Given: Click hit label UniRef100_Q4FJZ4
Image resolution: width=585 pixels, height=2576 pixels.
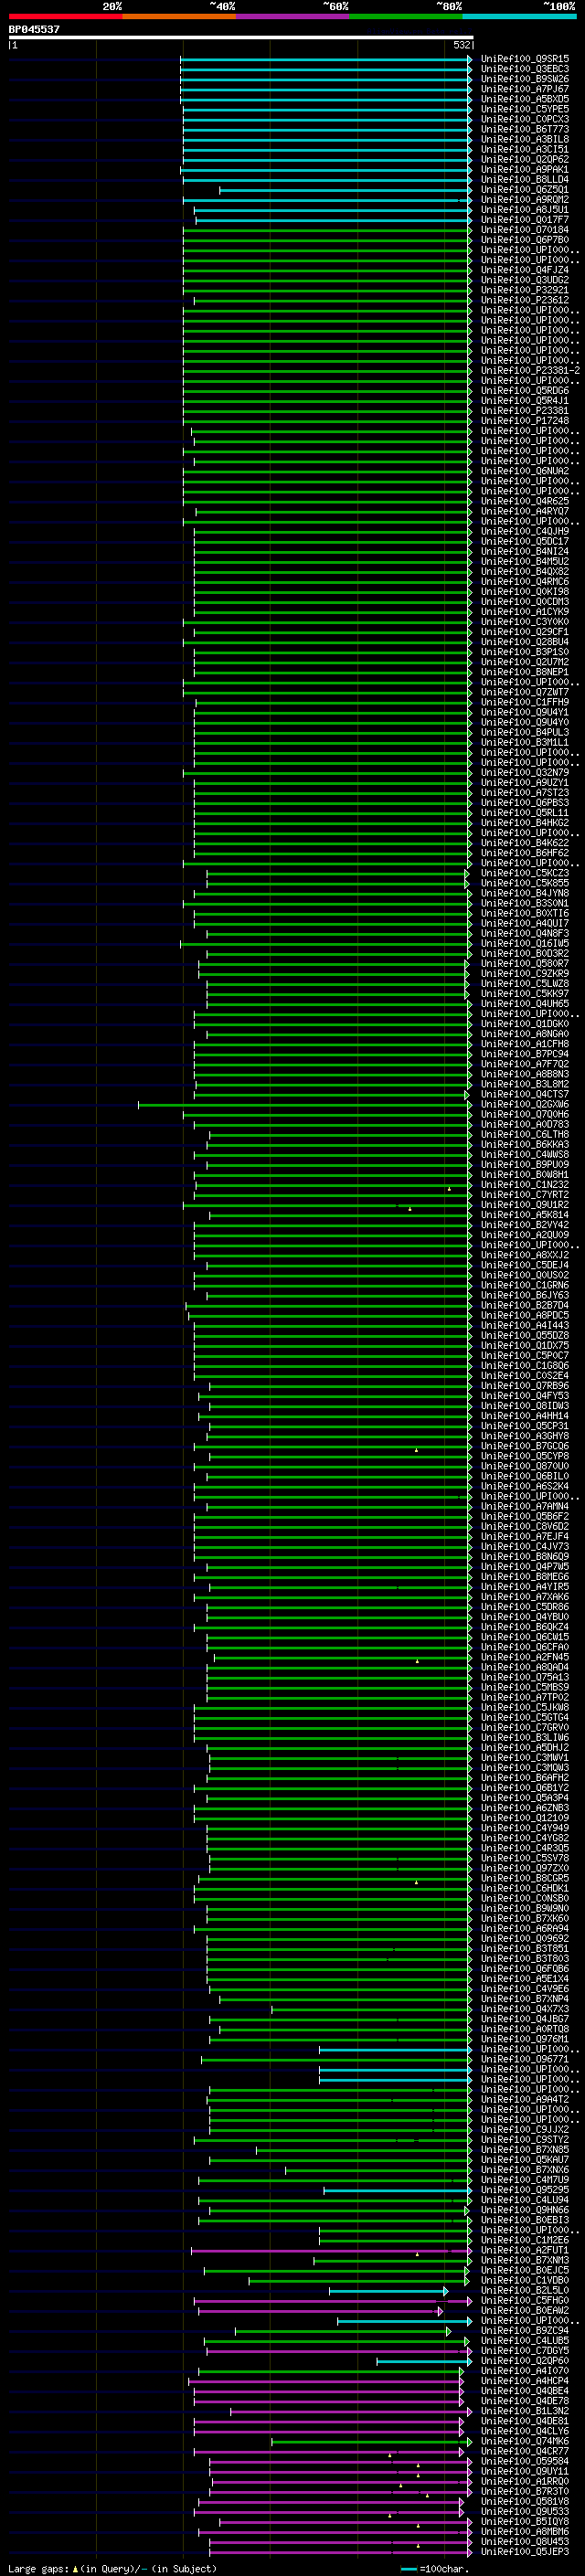Looking at the screenshot, I should (524, 270).
